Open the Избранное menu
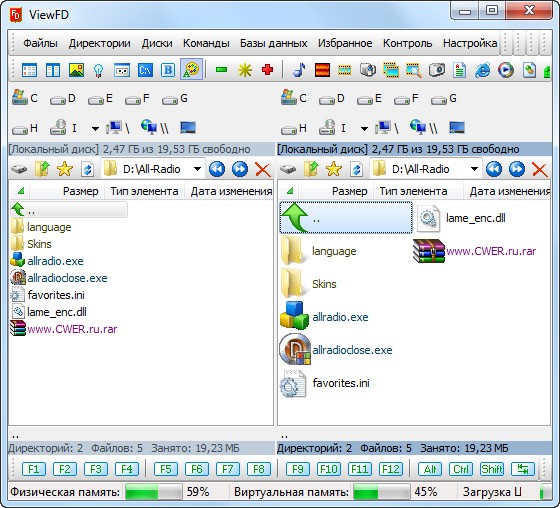Screen dimensions: 560x508 pyautogui.click(x=345, y=43)
